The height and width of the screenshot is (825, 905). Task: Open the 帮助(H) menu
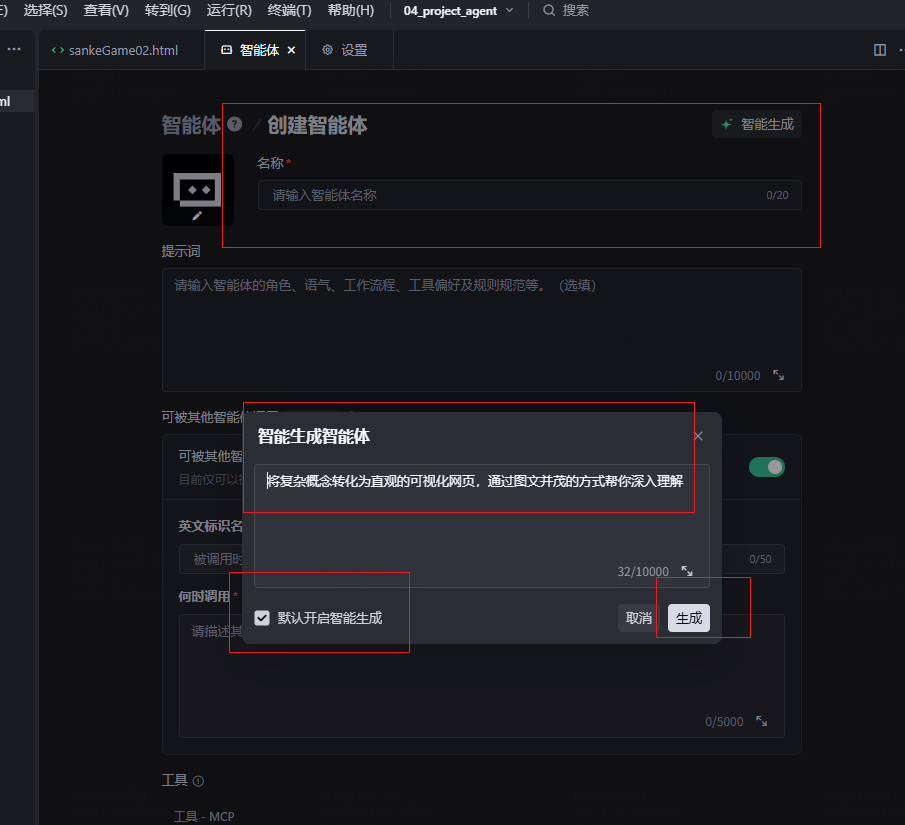[x=350, y=10]
